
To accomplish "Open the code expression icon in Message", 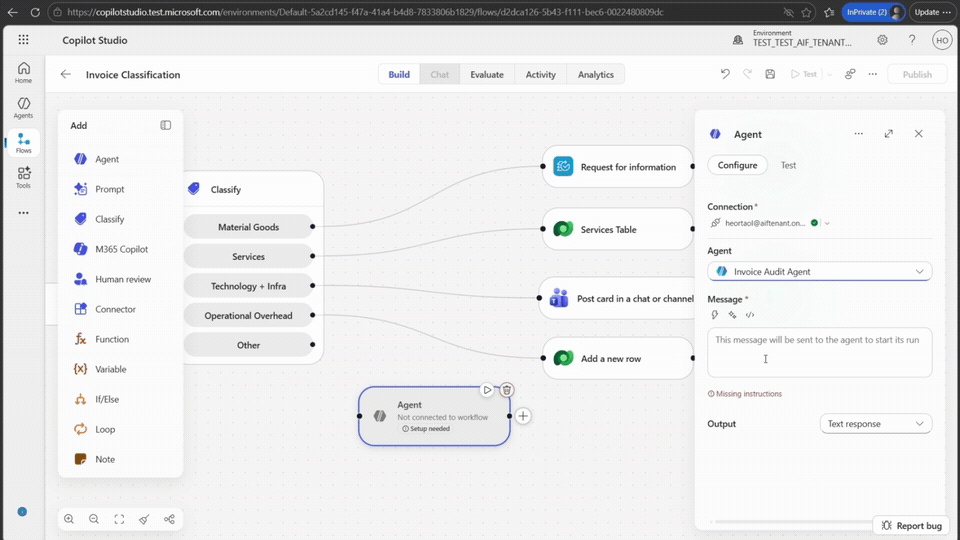I will coord(750,315).
